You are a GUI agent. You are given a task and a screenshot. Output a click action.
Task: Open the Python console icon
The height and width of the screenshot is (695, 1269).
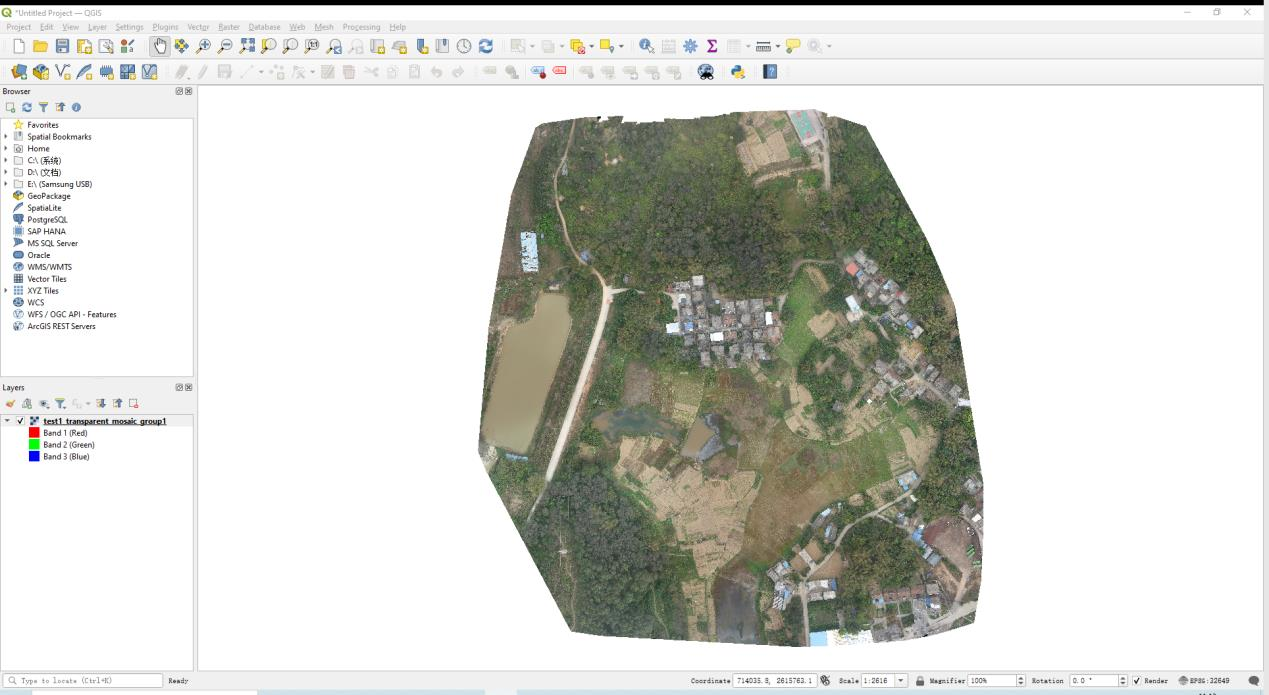click(738, 72)
